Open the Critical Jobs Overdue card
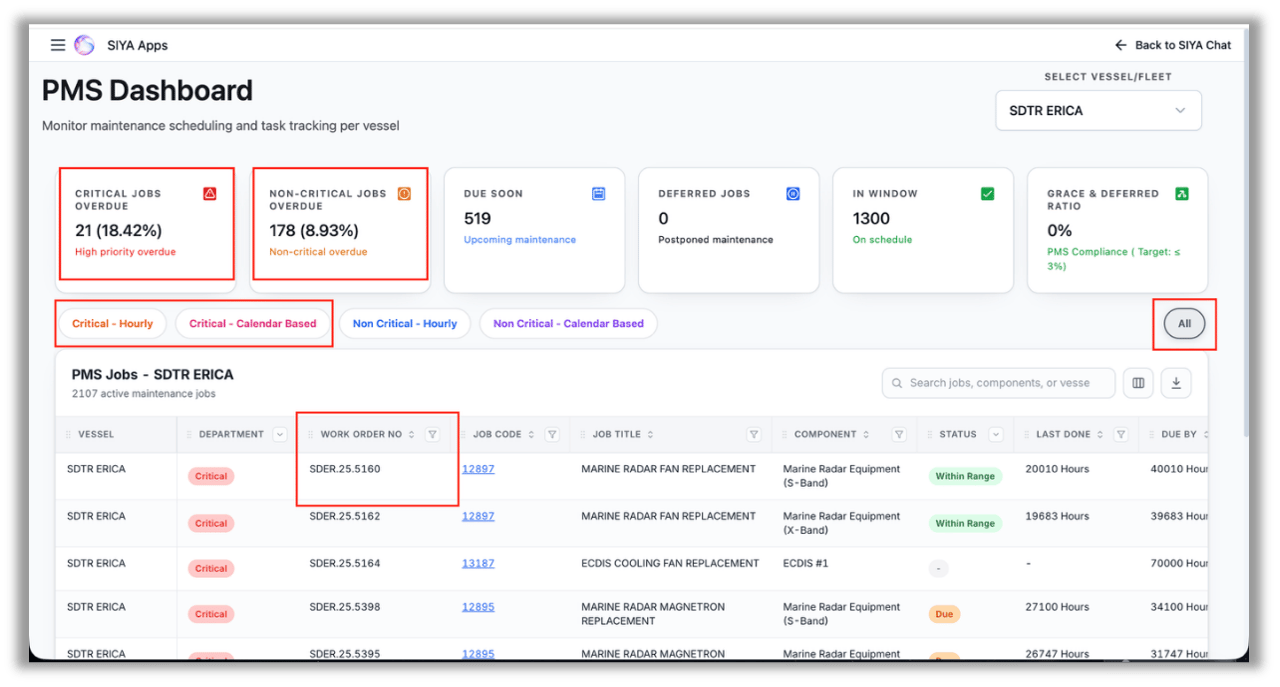The width and height of the screenshot is (1280, 687). coord(146,229)
